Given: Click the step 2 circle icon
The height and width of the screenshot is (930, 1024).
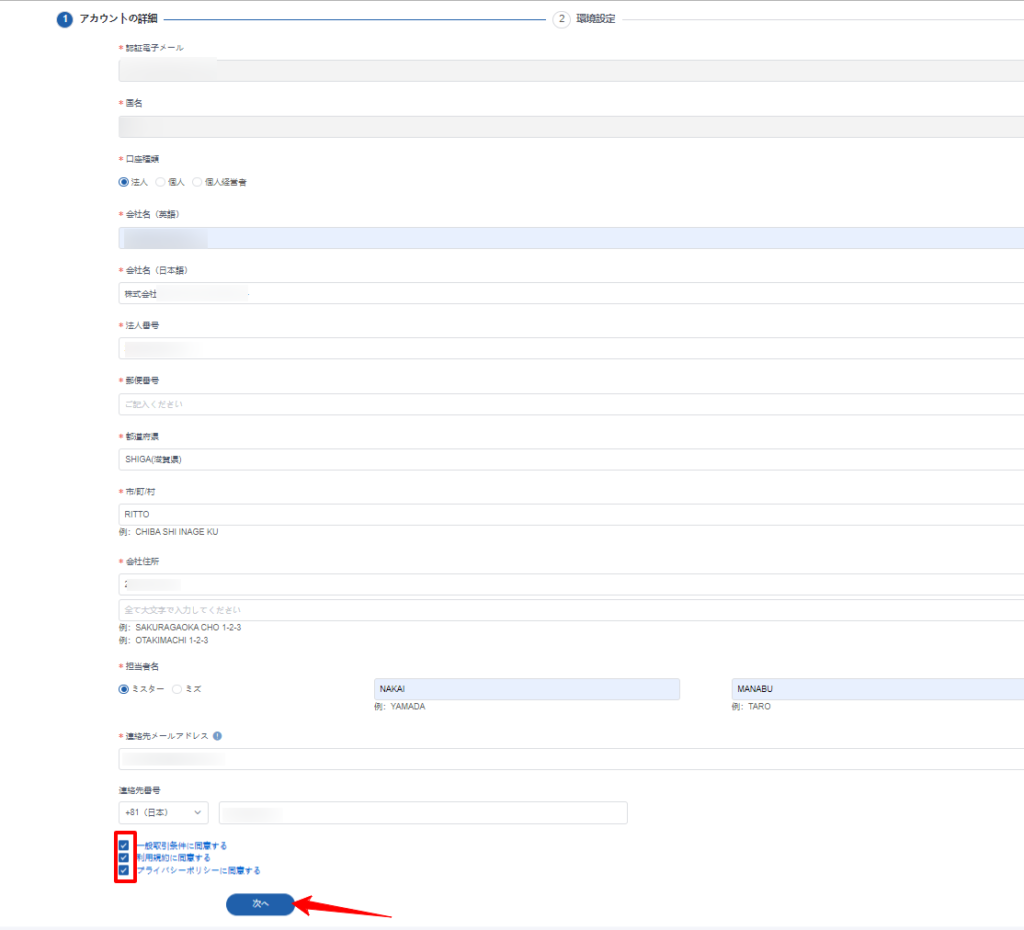Looking at the screenshot, I should click(x=562, y=20).
